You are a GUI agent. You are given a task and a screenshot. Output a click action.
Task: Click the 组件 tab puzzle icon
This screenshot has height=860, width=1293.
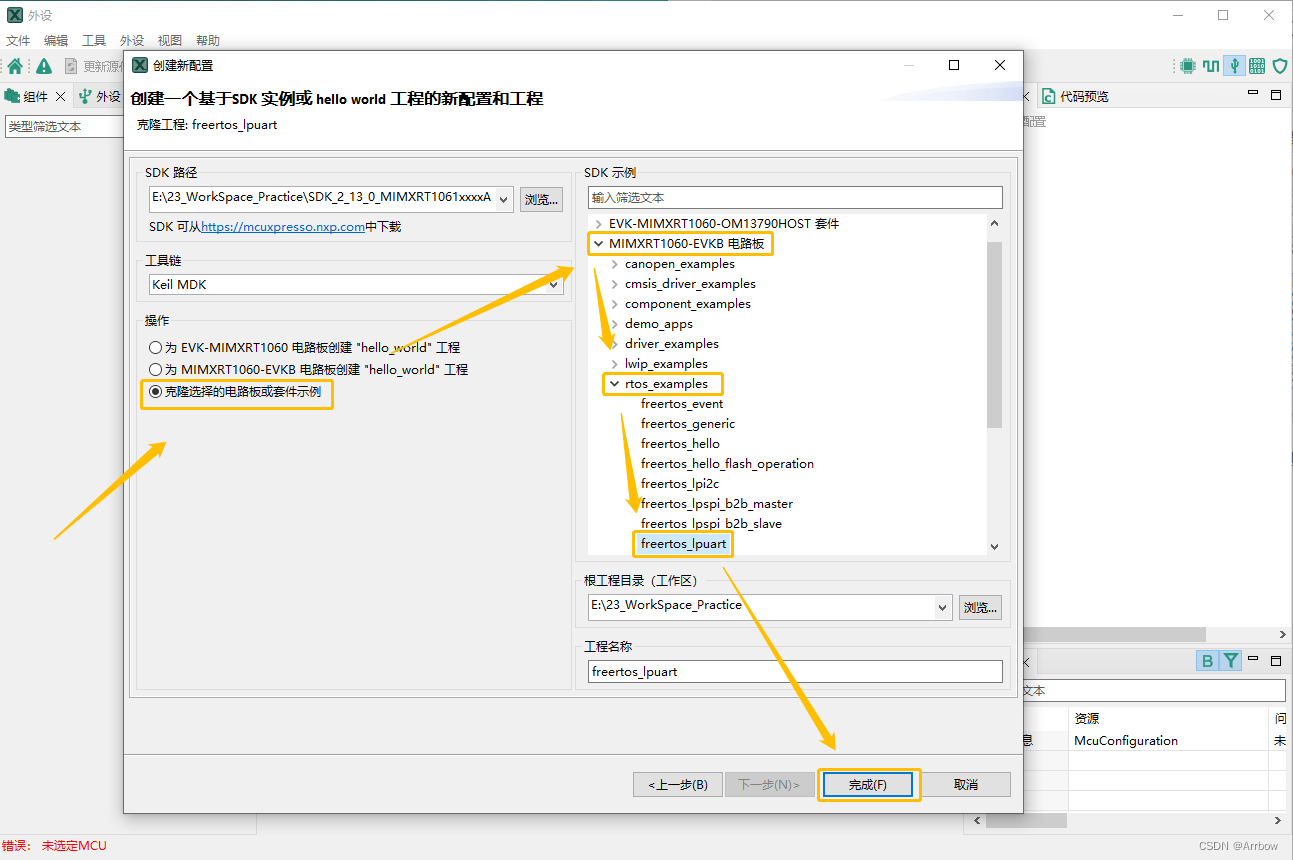click(12, 96)
